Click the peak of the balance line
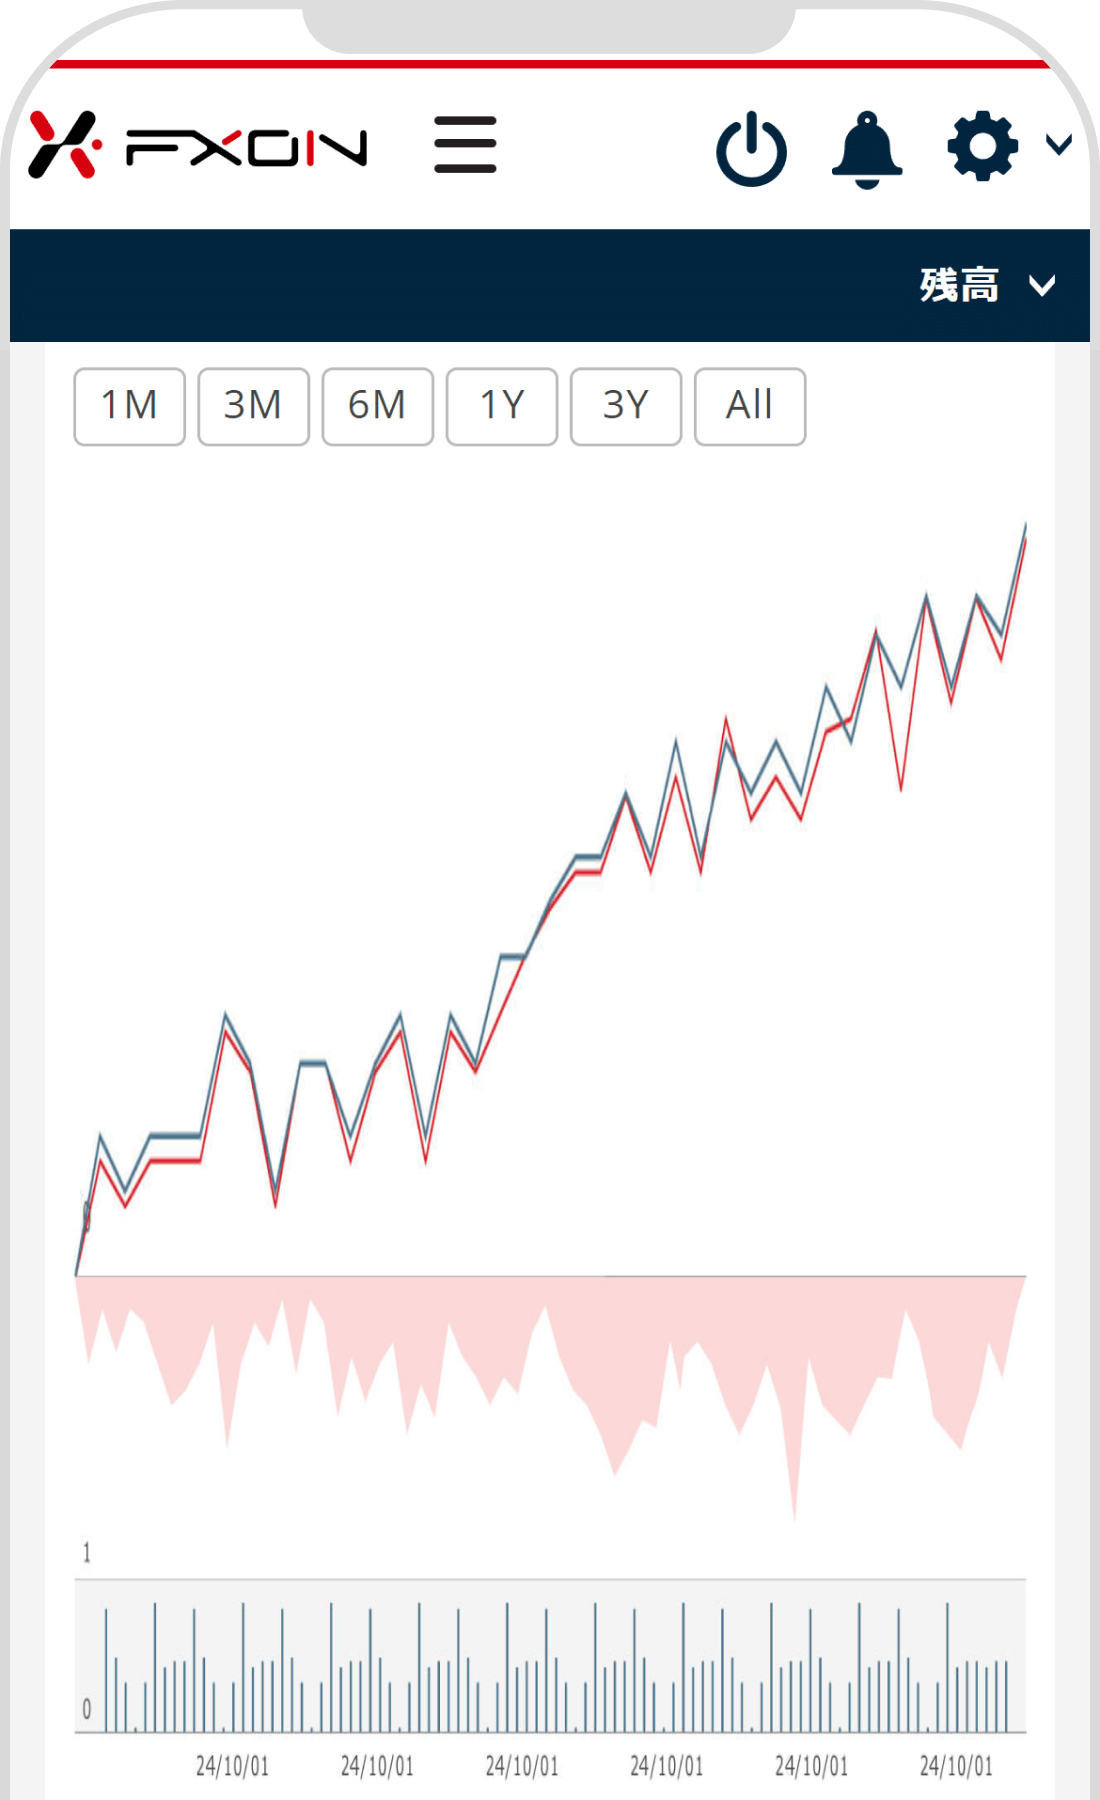This screenshot has width=1100, height=1800. click(1025, 526)
